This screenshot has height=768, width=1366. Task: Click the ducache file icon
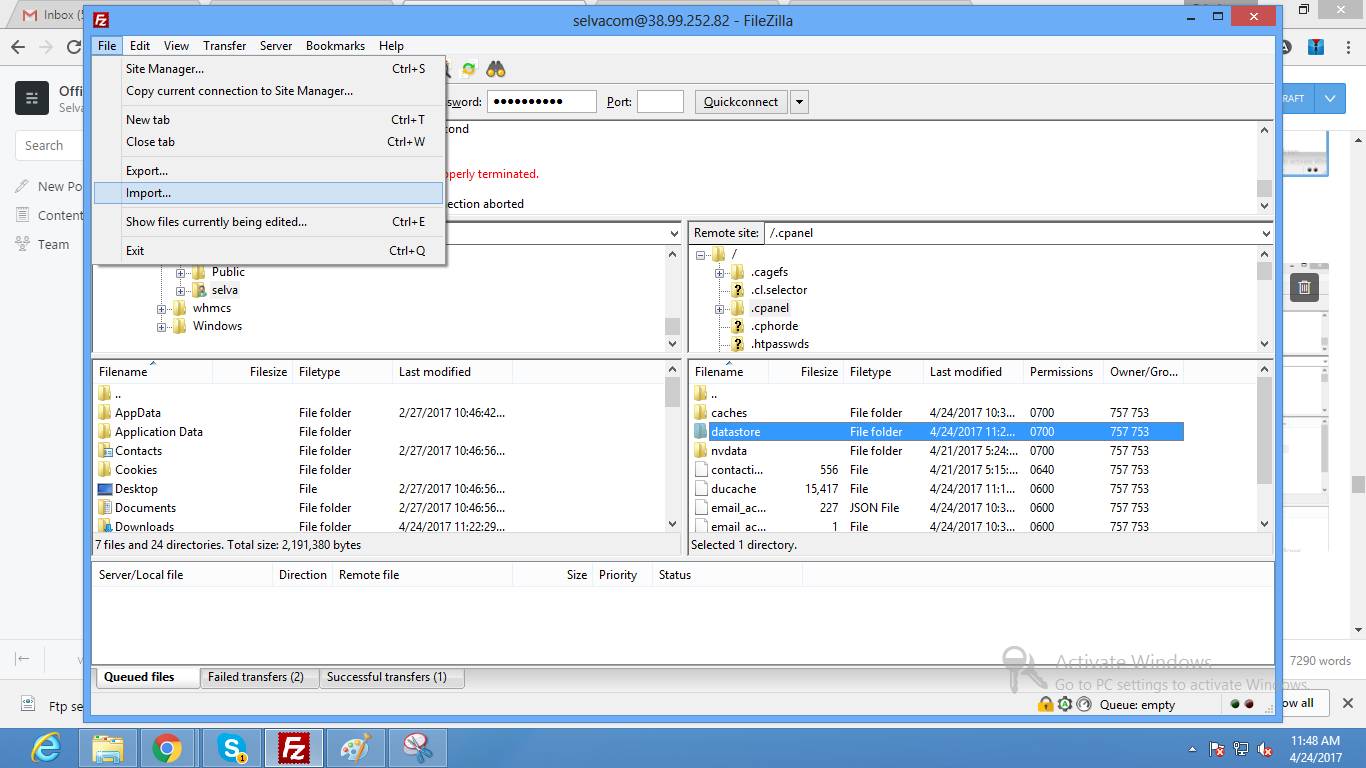[x=701, y=489]
